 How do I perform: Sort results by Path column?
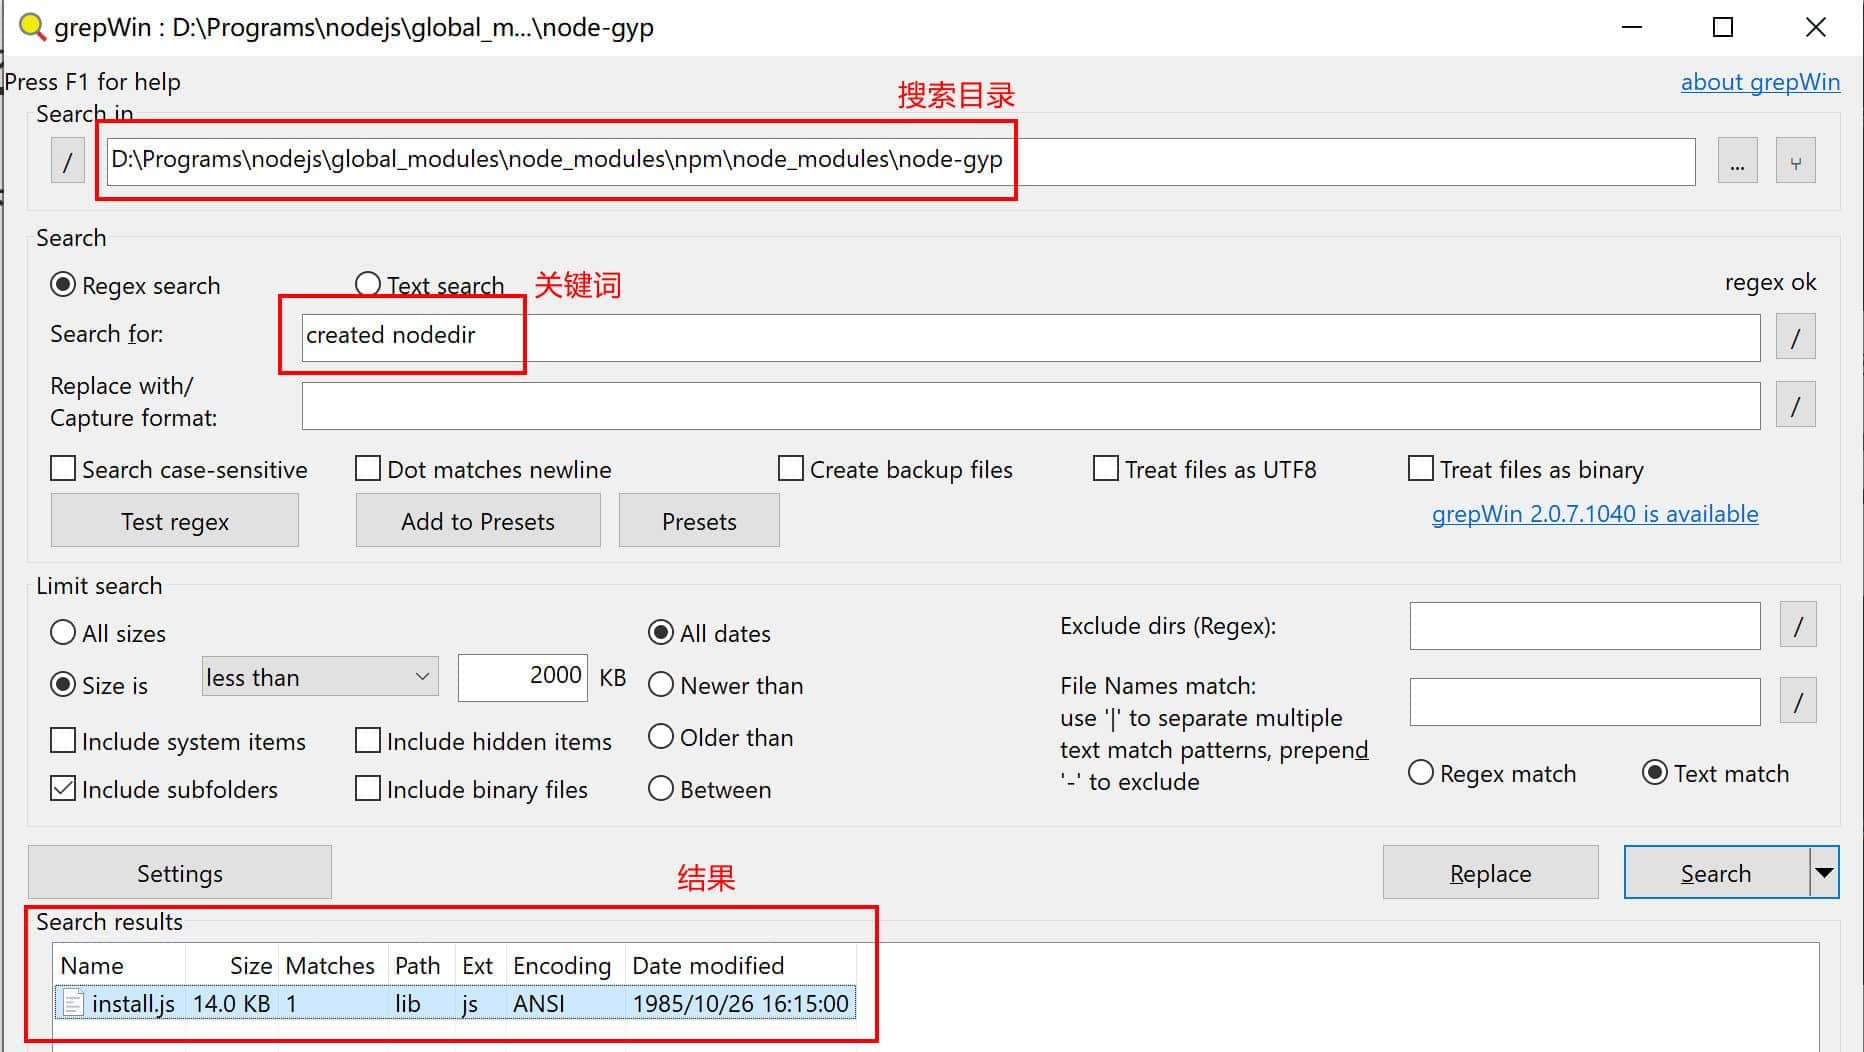point(421,965)
